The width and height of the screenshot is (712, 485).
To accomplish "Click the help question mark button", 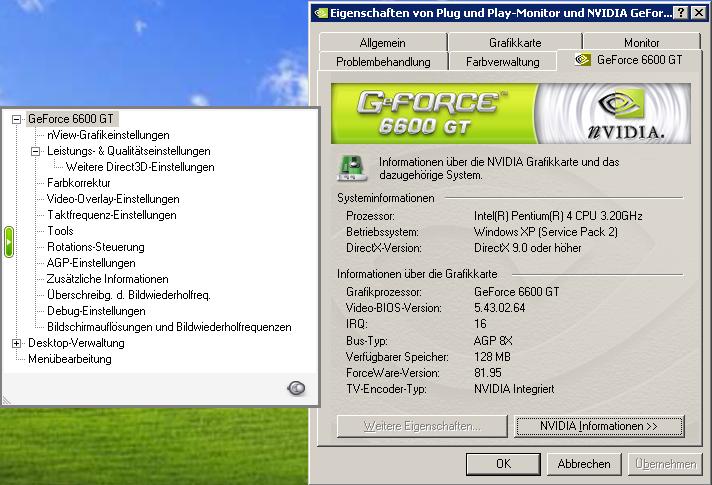I will pos(680,13).
